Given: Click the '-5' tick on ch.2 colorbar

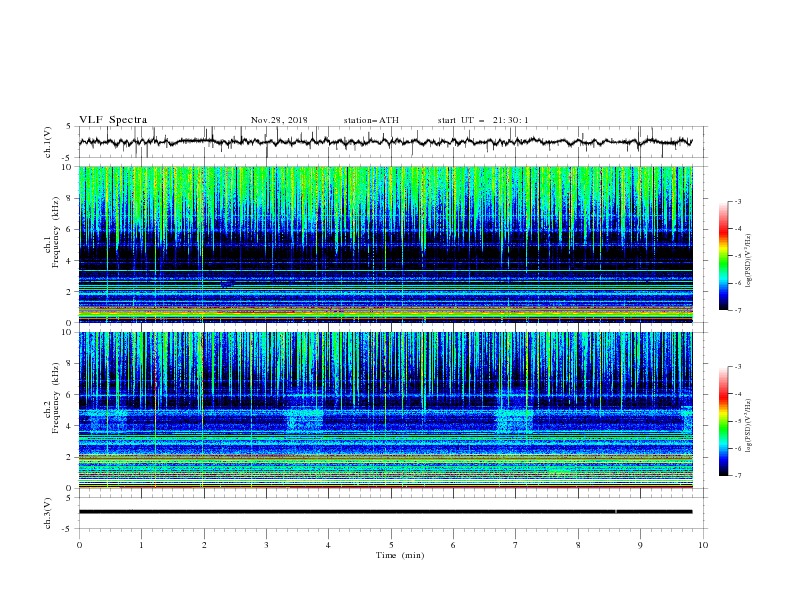Looking at the screenshot, I should click(738, 421).
